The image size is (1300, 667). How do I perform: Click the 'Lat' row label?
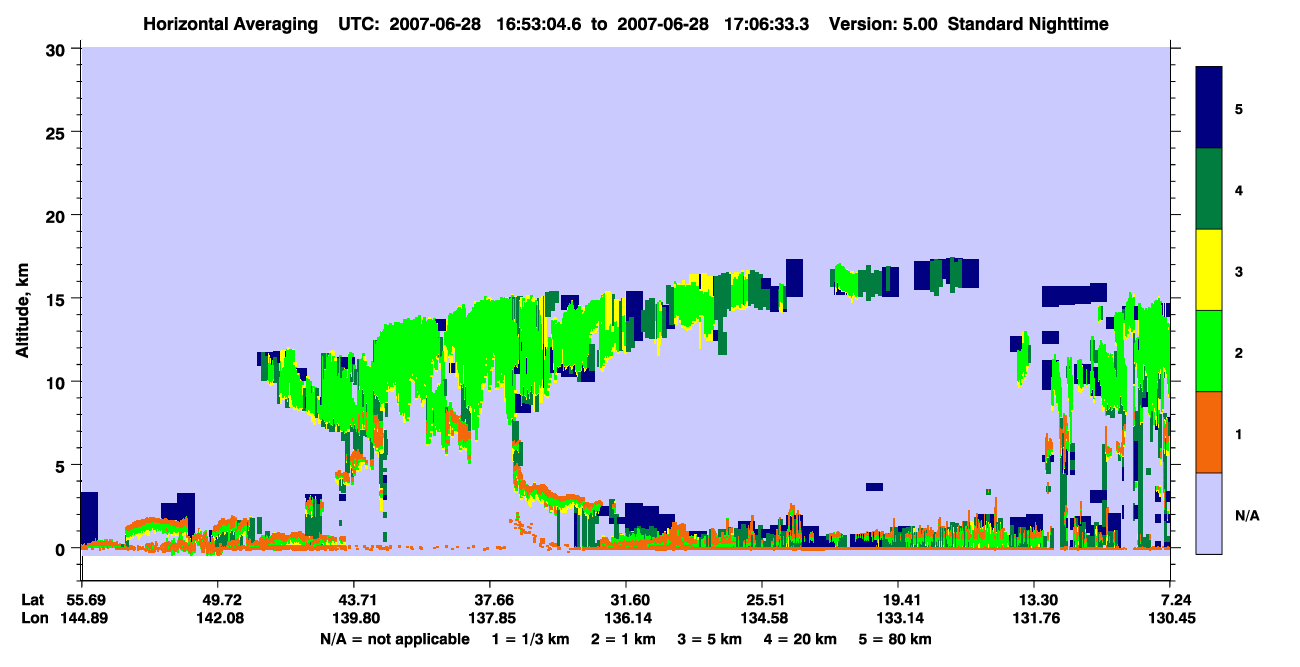pos(33,600)
